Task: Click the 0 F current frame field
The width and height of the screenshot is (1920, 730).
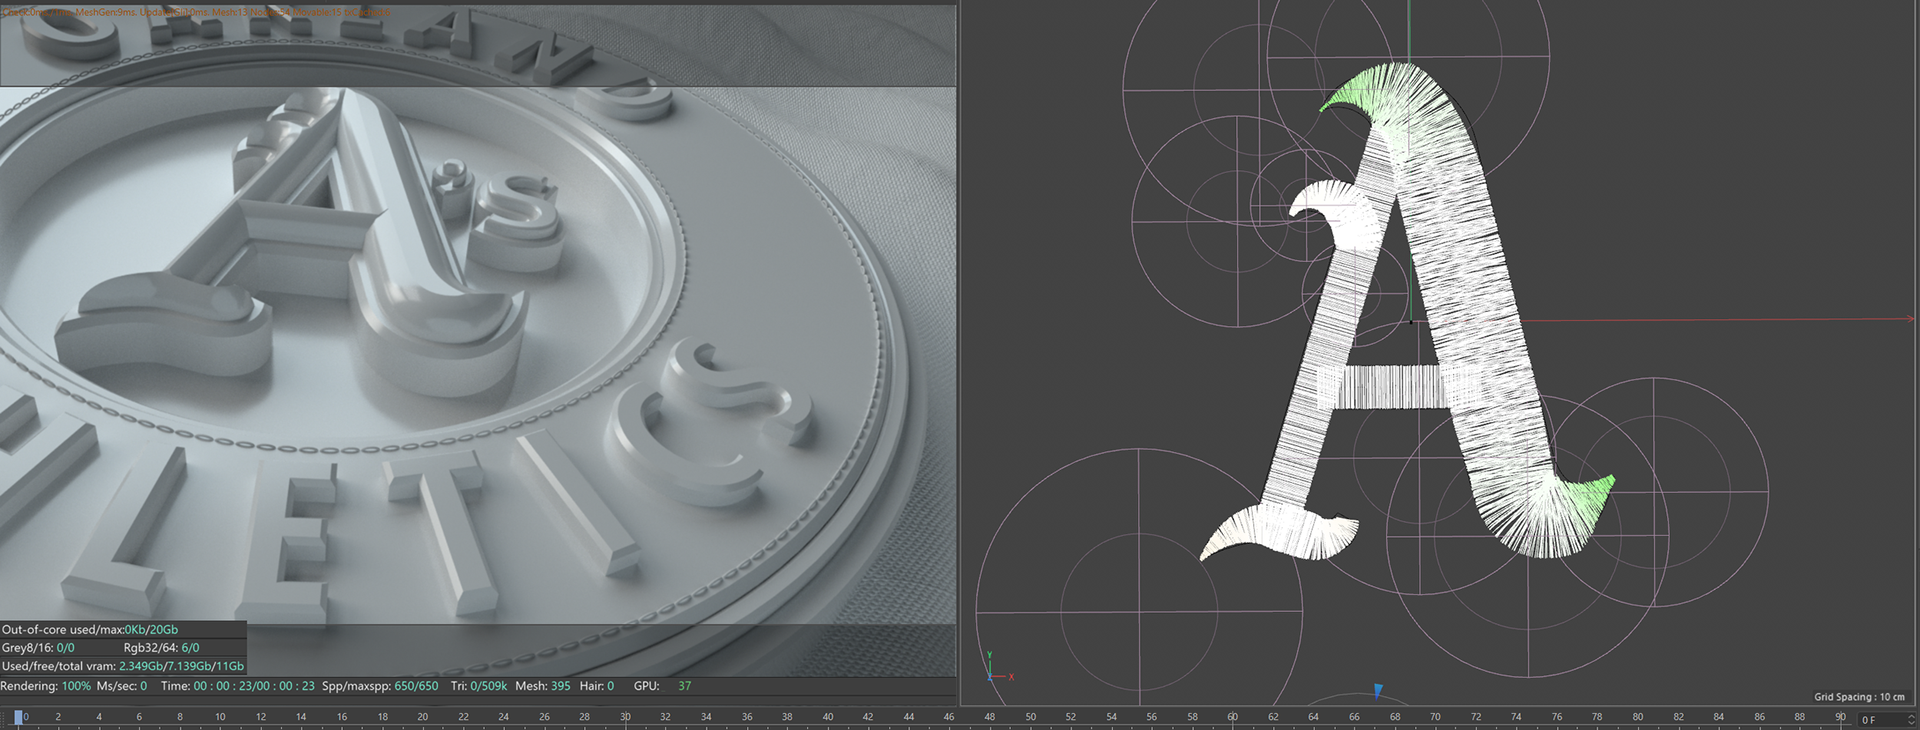Action: point(1880,720)
